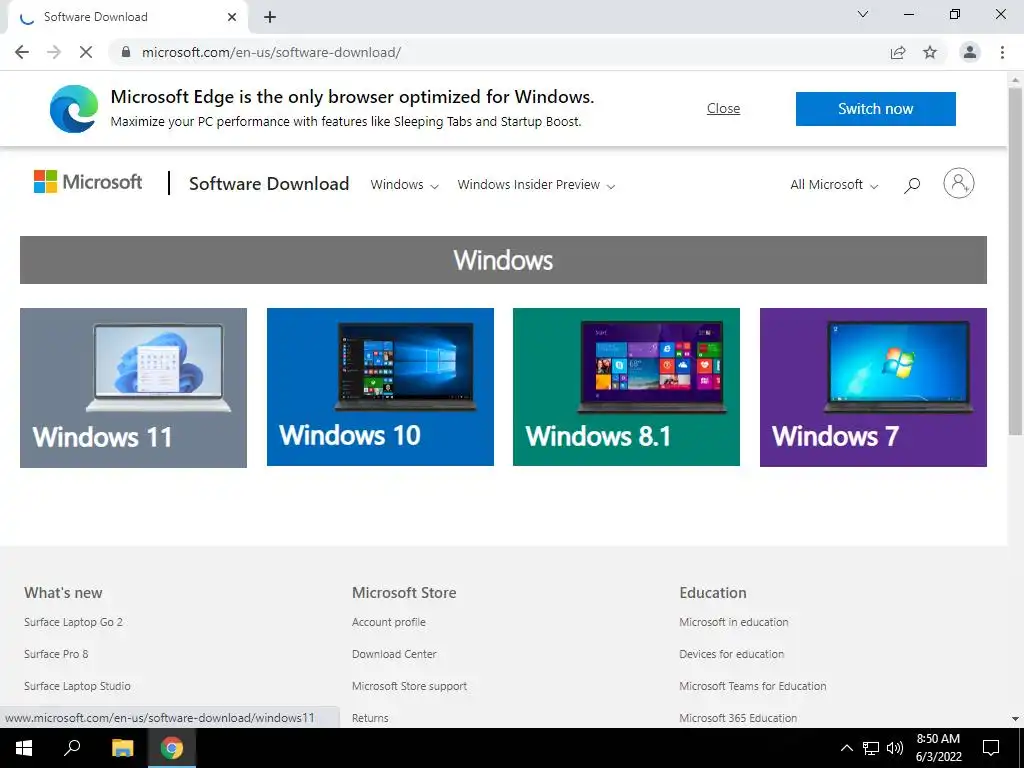Share this page icon in address bar

coord(898,52)
